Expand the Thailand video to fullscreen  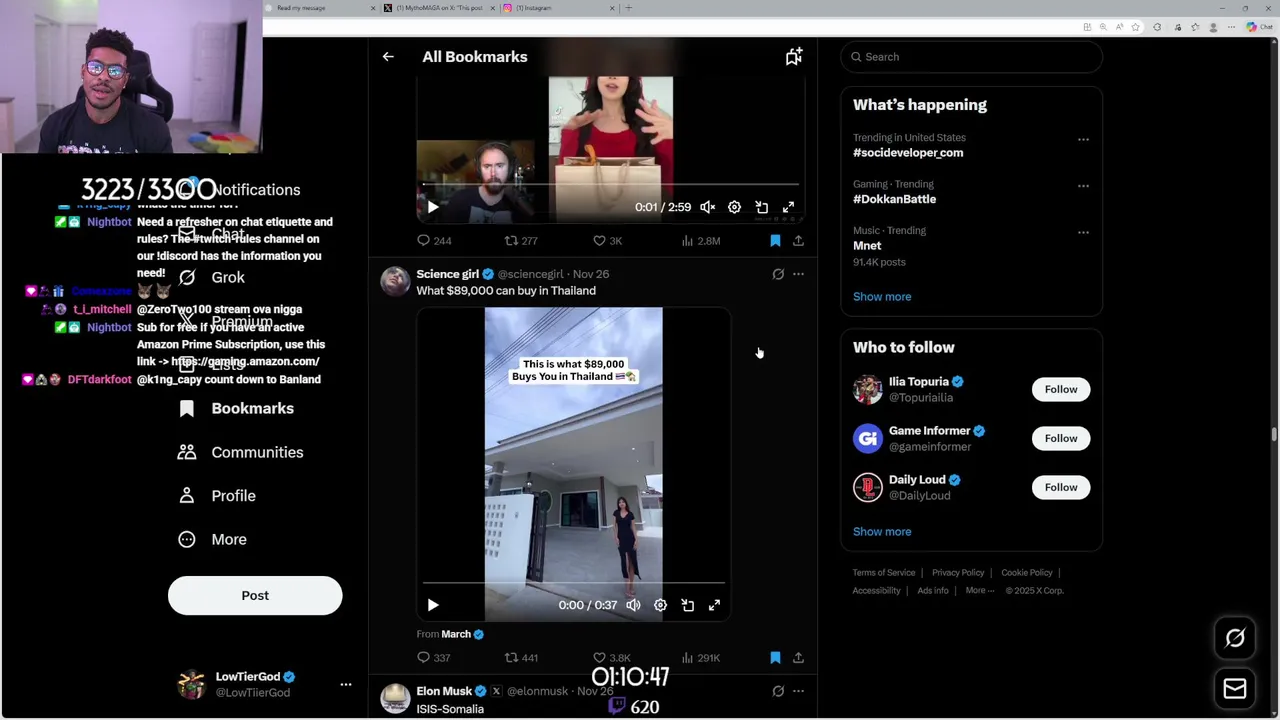tap(714, 605)
